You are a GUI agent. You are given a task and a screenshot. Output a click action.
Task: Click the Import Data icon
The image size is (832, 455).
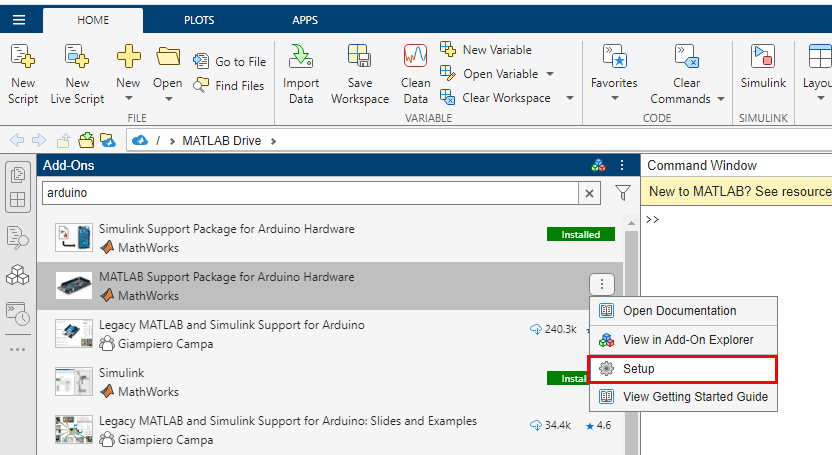click(301, 56)
